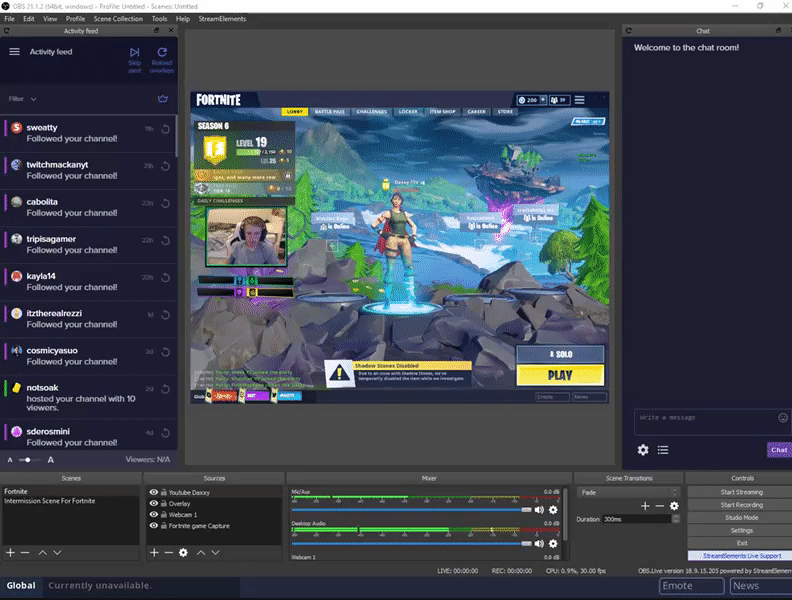This screenshot has height=600, width=792.
Task: Open the chat user list icon
Action: click(663, 450)
